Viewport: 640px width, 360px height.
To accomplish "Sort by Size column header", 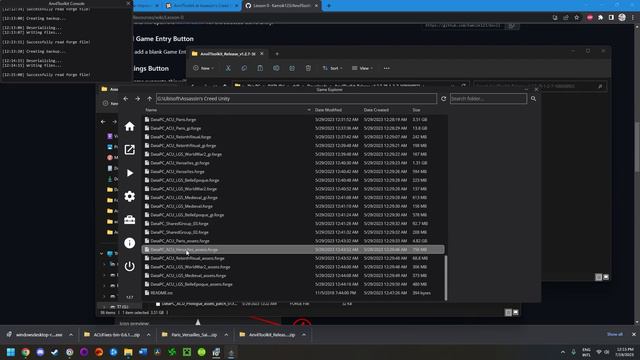I will pos(416,110).
